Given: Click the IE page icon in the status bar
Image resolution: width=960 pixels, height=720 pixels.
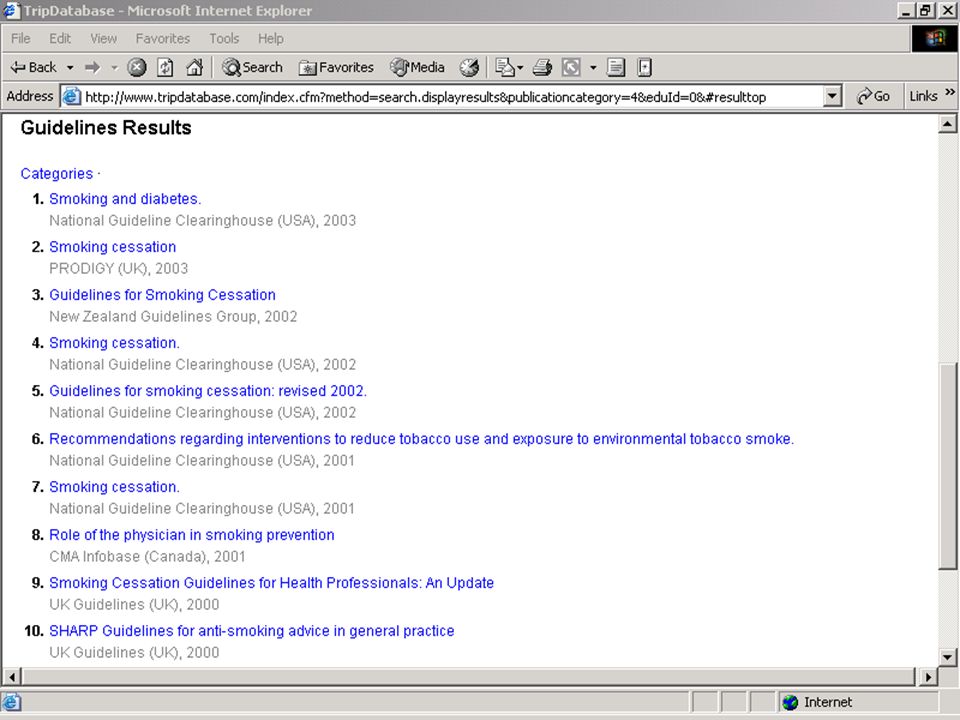Looking at the screenshot, I should (11, 702).
